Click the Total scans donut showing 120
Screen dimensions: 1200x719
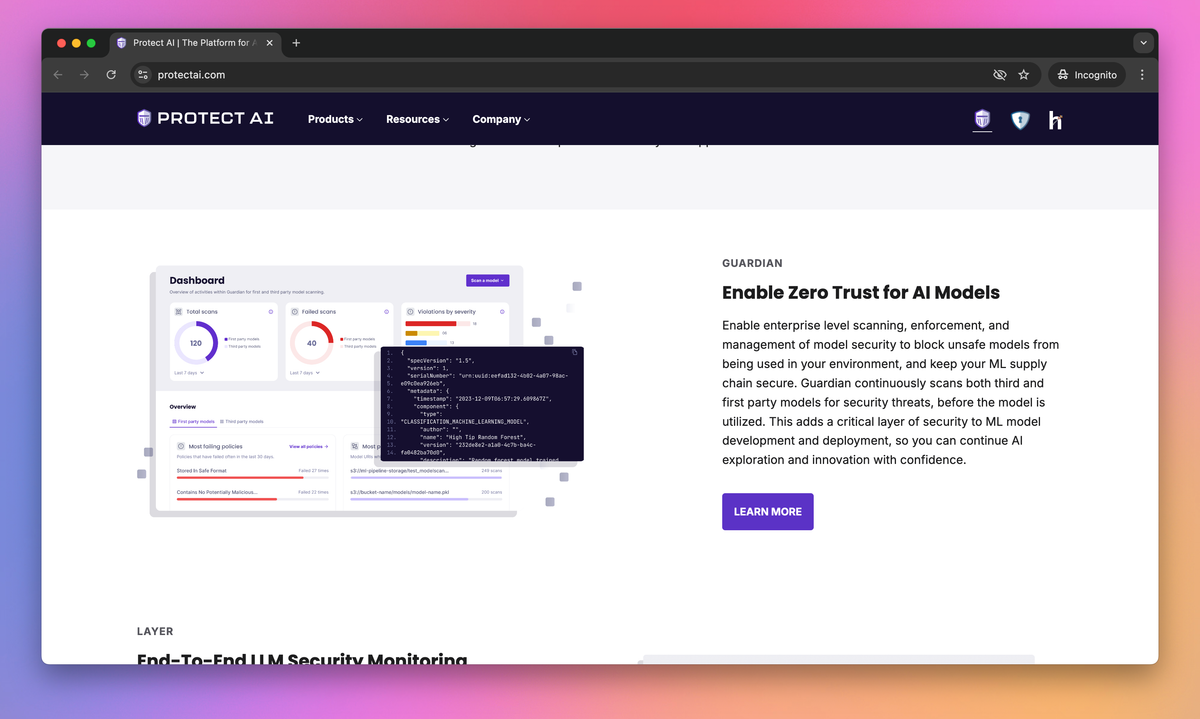pos(196,343)
